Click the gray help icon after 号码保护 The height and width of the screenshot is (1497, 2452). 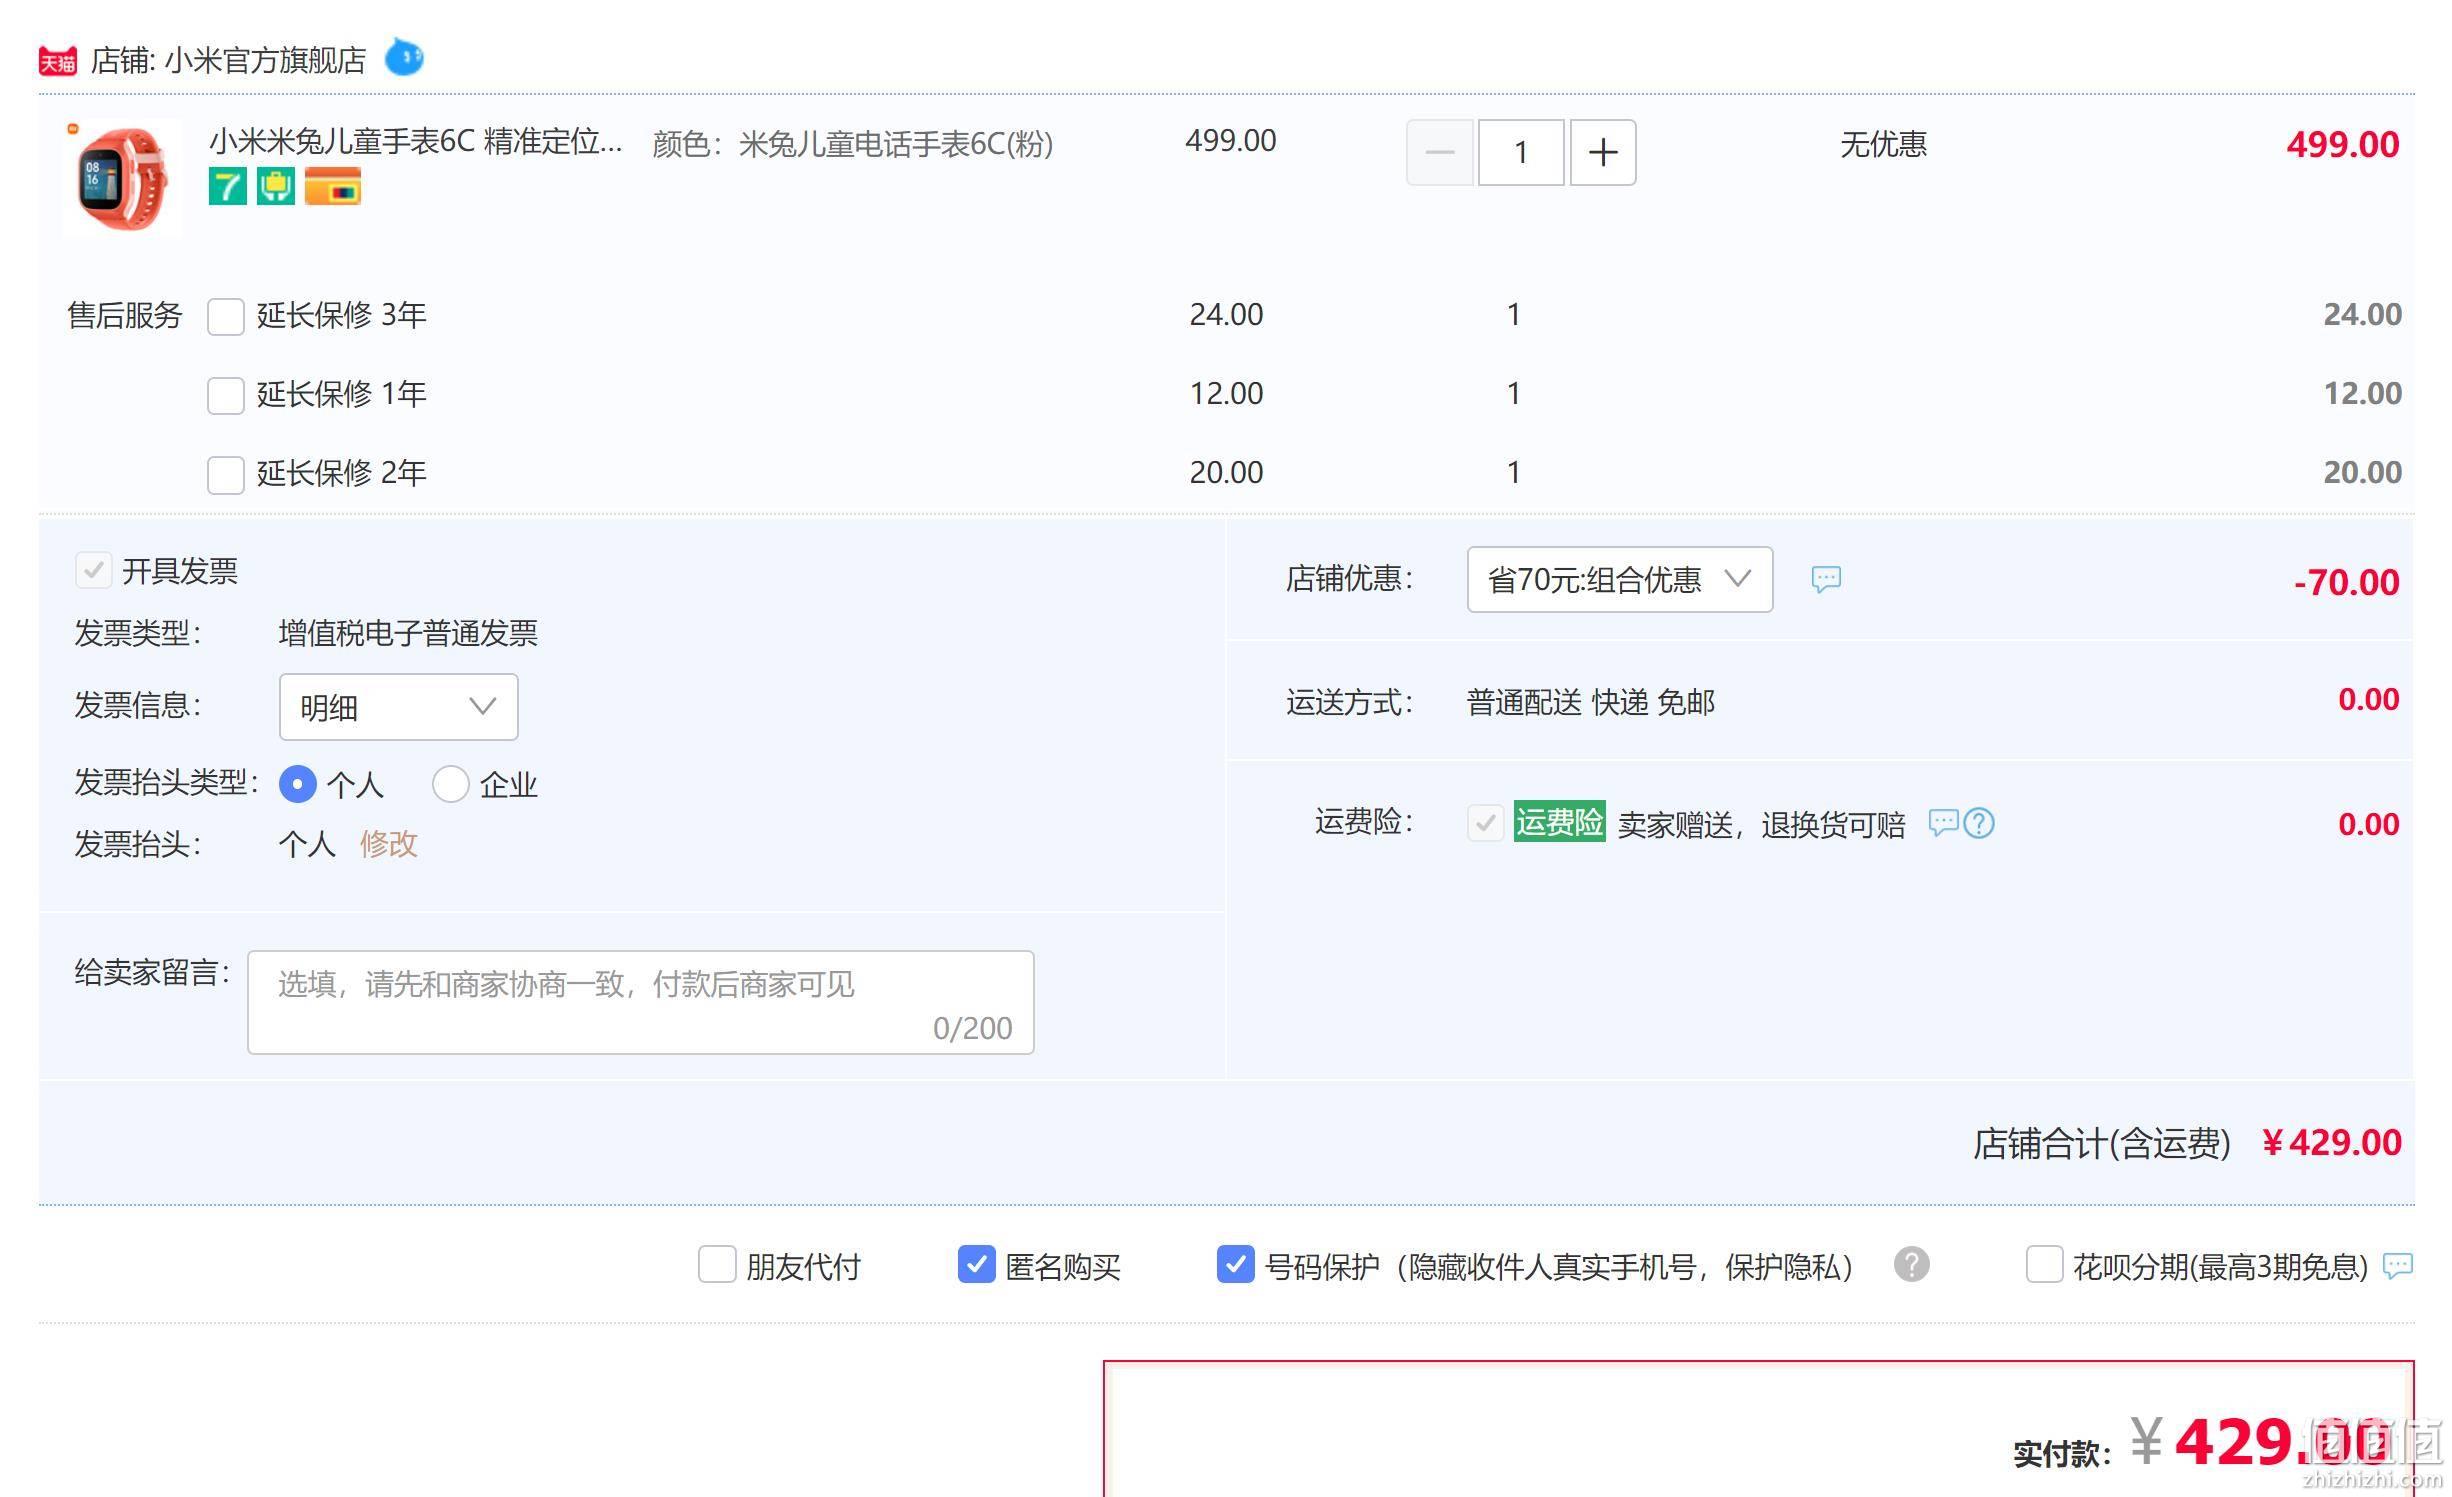point(1911,1264)
